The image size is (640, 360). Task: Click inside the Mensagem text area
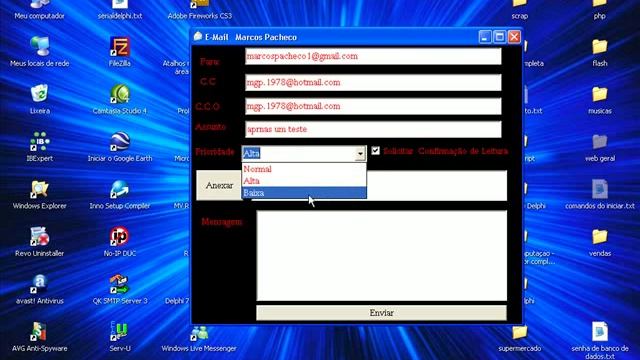click(x=382, y=256)
